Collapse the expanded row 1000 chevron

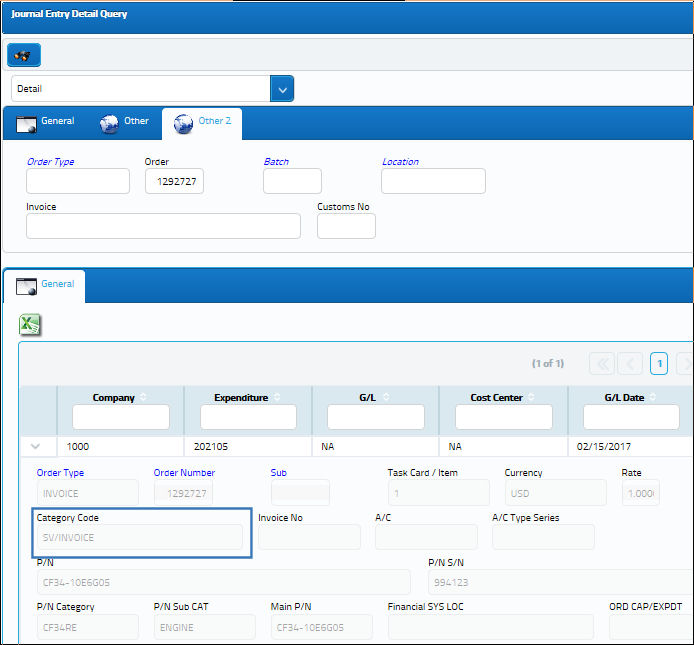tap(35, 446)
